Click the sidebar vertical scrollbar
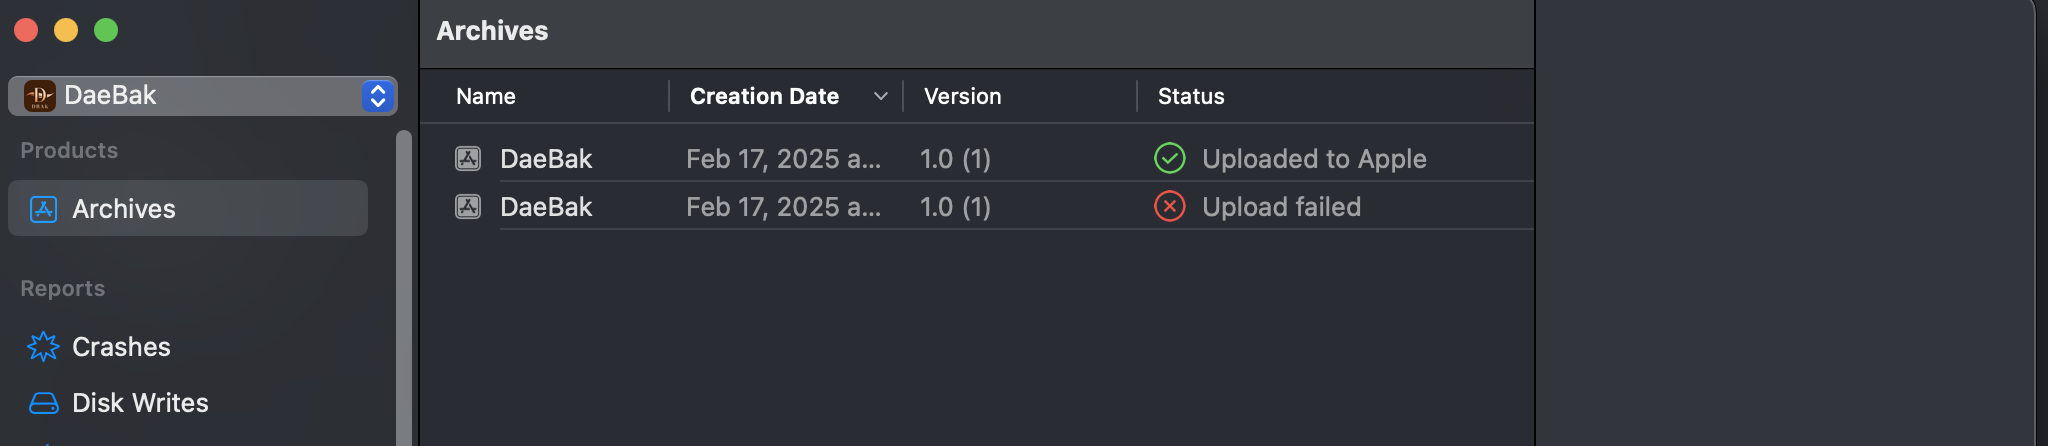The width and height of the screenshot is (2048, 446). pyautogui.click(x=404, y=288)
